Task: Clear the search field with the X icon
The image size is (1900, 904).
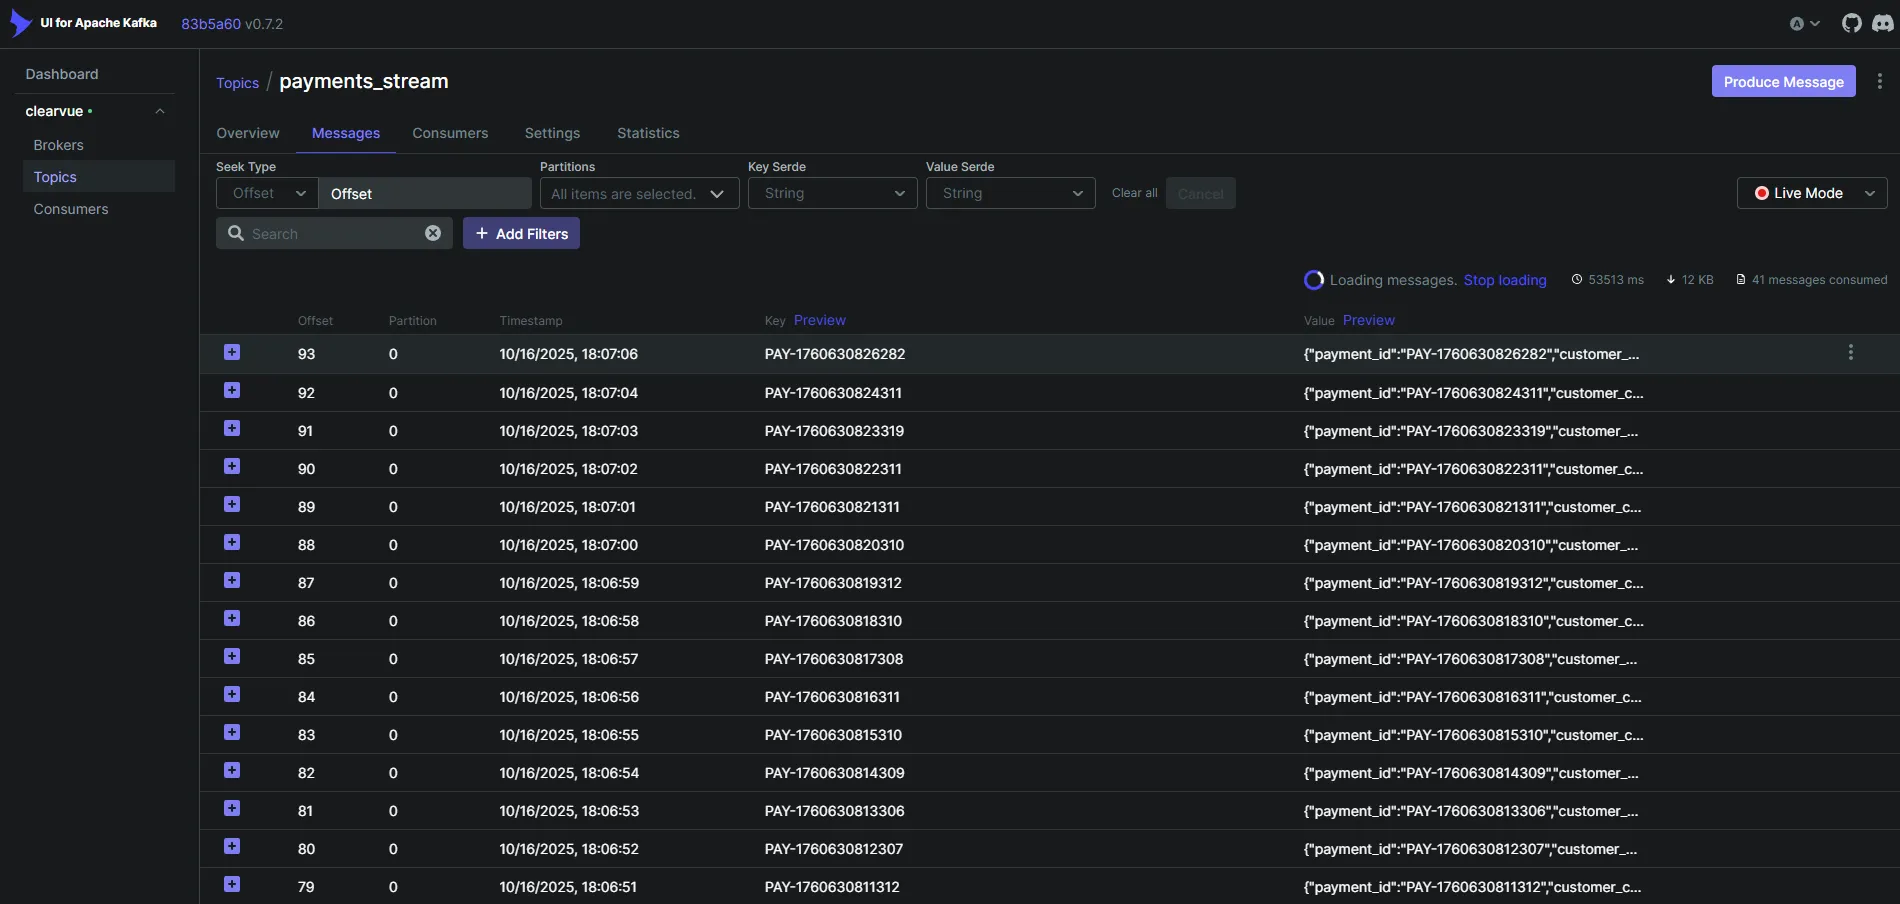Action: point(433,233)
